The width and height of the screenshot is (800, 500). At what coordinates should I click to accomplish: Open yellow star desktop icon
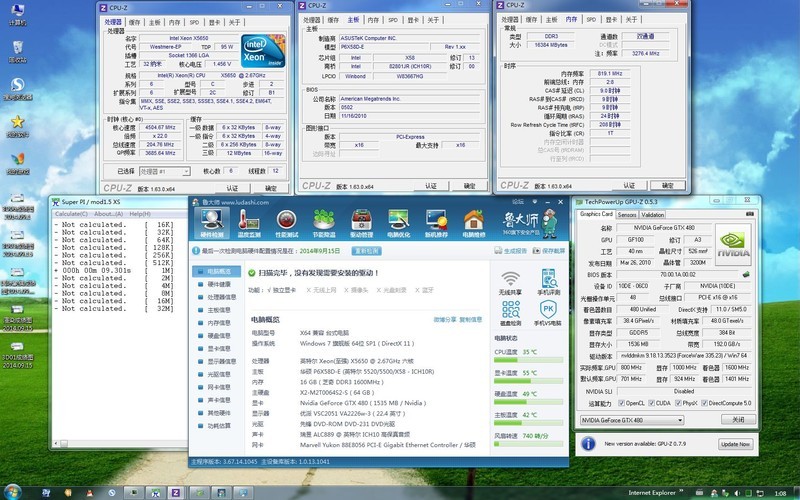[x=18, y=127]
